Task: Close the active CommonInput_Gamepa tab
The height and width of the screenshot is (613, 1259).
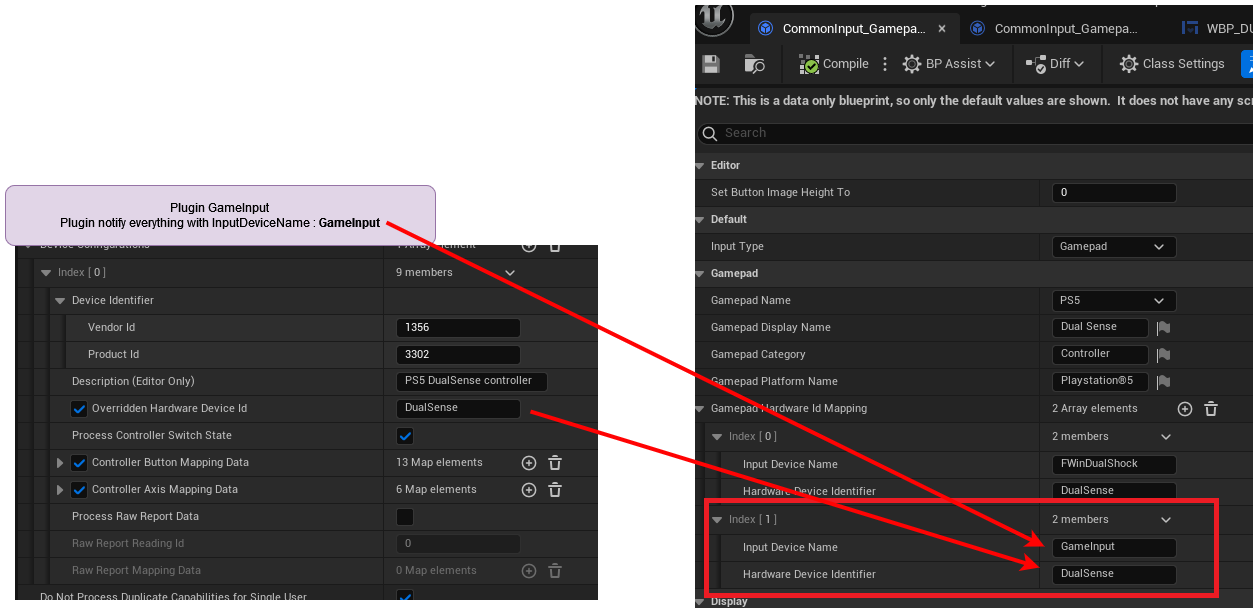Action: (942, 29)
